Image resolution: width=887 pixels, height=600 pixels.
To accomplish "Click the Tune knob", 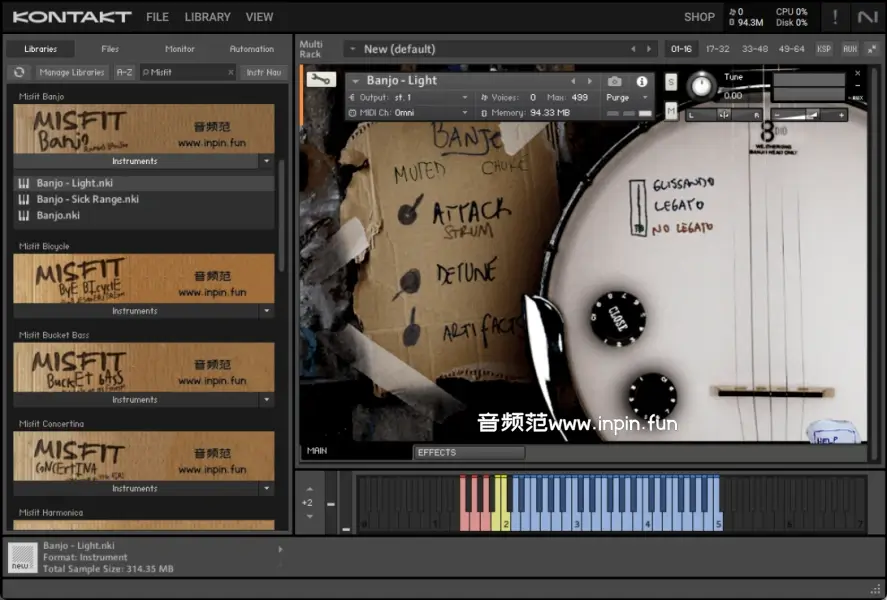I will coord(702,86).
